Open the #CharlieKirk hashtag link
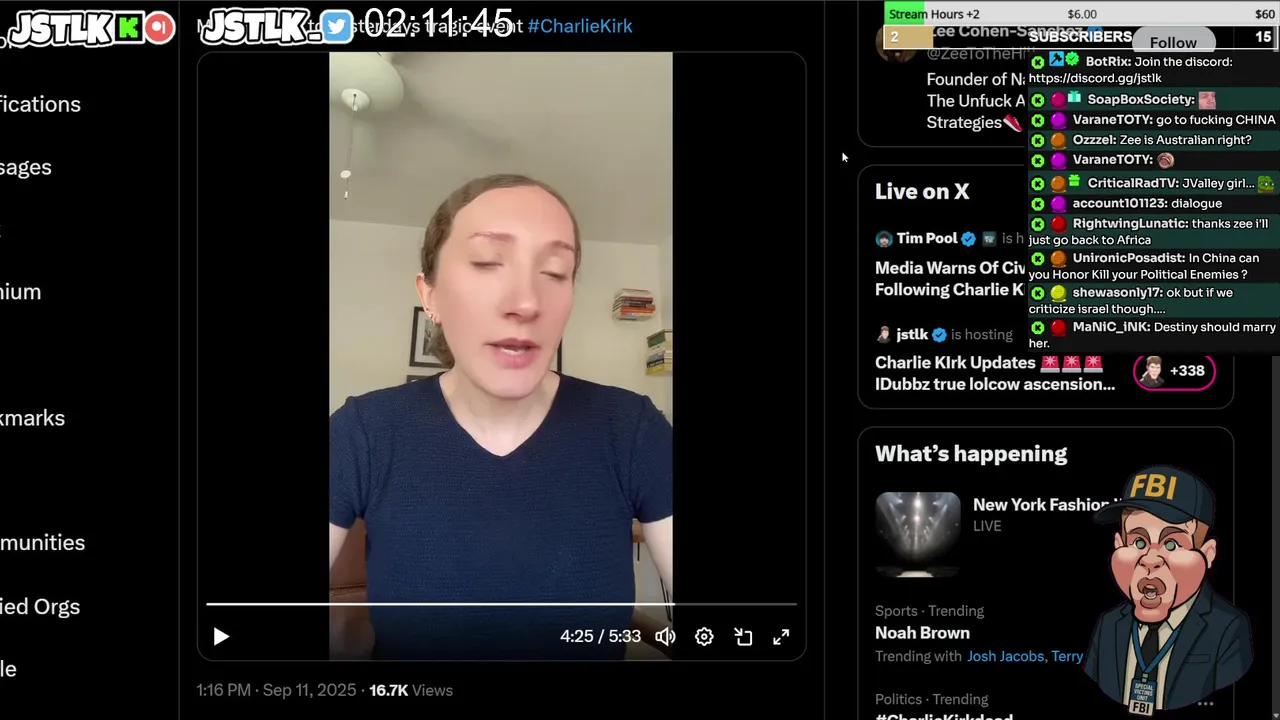The image size is (1280, 720). (x=580, y=26)
